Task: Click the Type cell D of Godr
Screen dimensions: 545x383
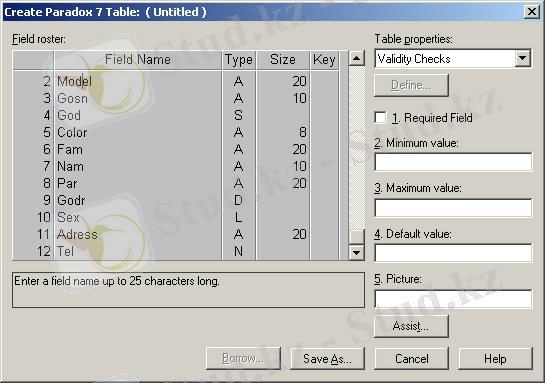Action: (239, 201)
